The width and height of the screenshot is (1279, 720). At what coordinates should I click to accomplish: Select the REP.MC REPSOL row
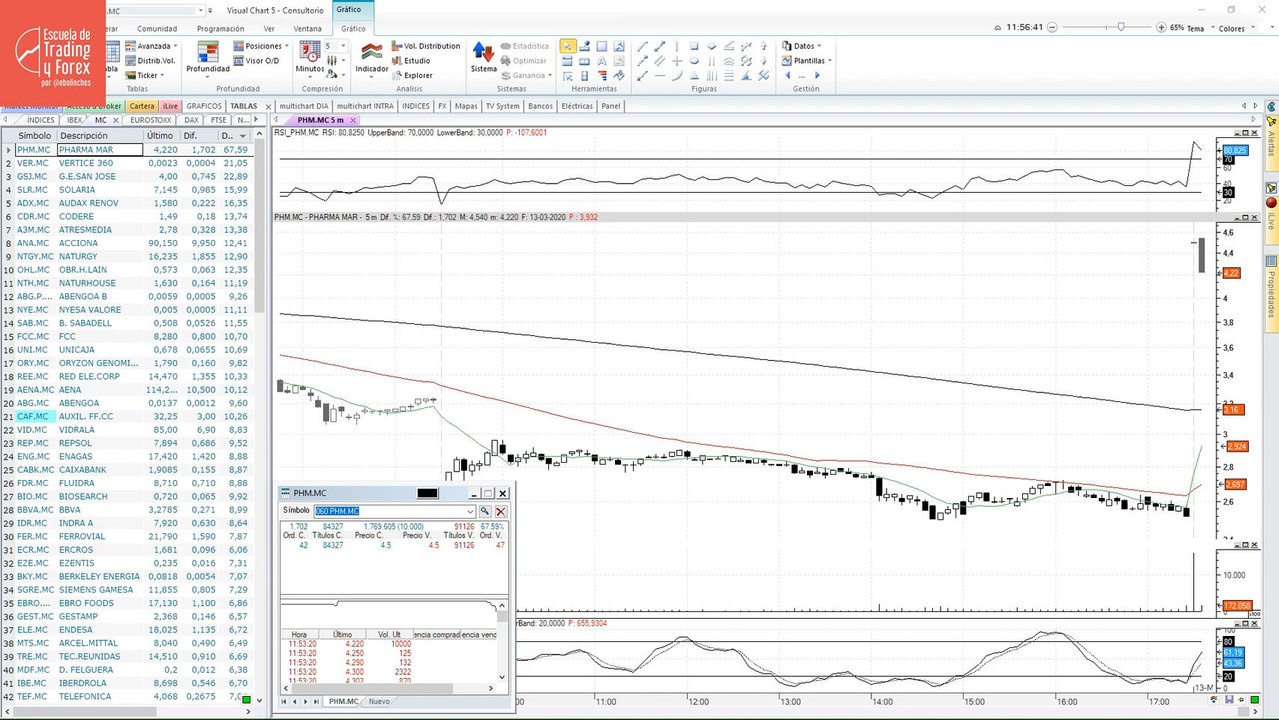(x=125, y=443)
